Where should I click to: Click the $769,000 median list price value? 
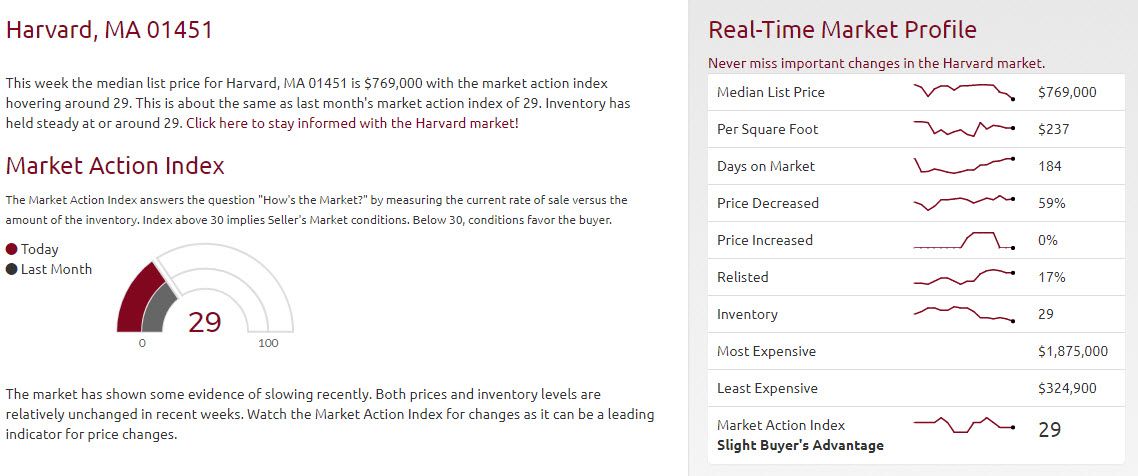1068,92
